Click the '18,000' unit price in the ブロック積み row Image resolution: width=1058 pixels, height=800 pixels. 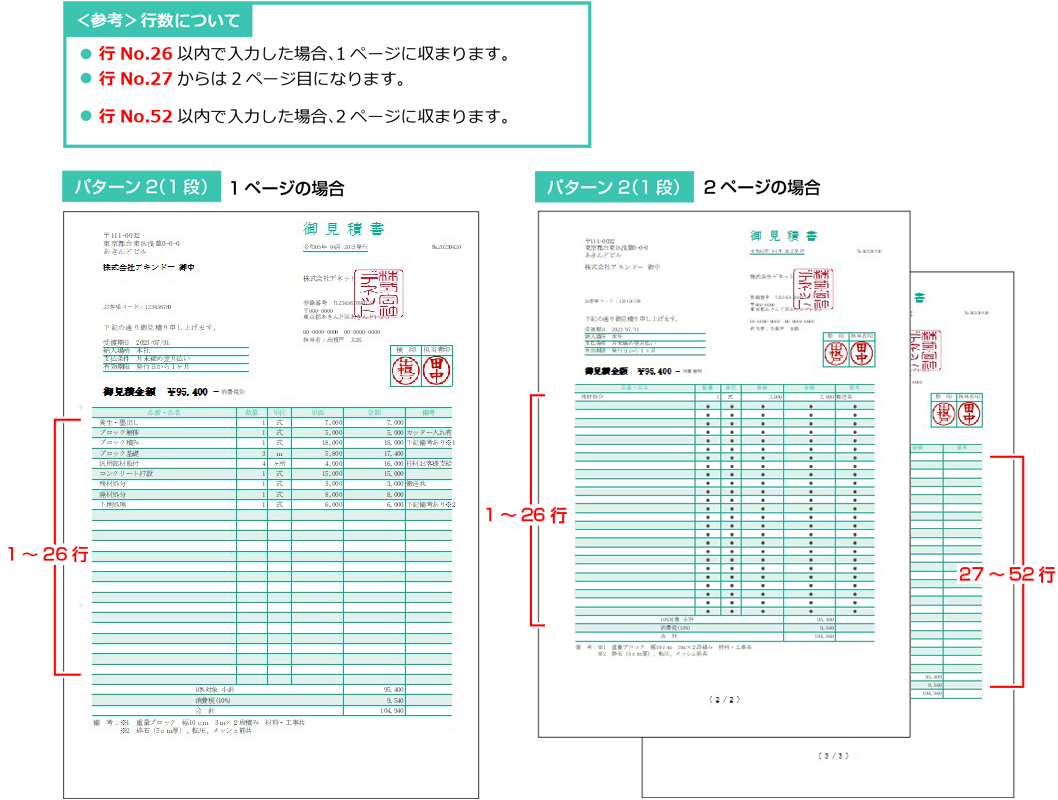[332, 442]
